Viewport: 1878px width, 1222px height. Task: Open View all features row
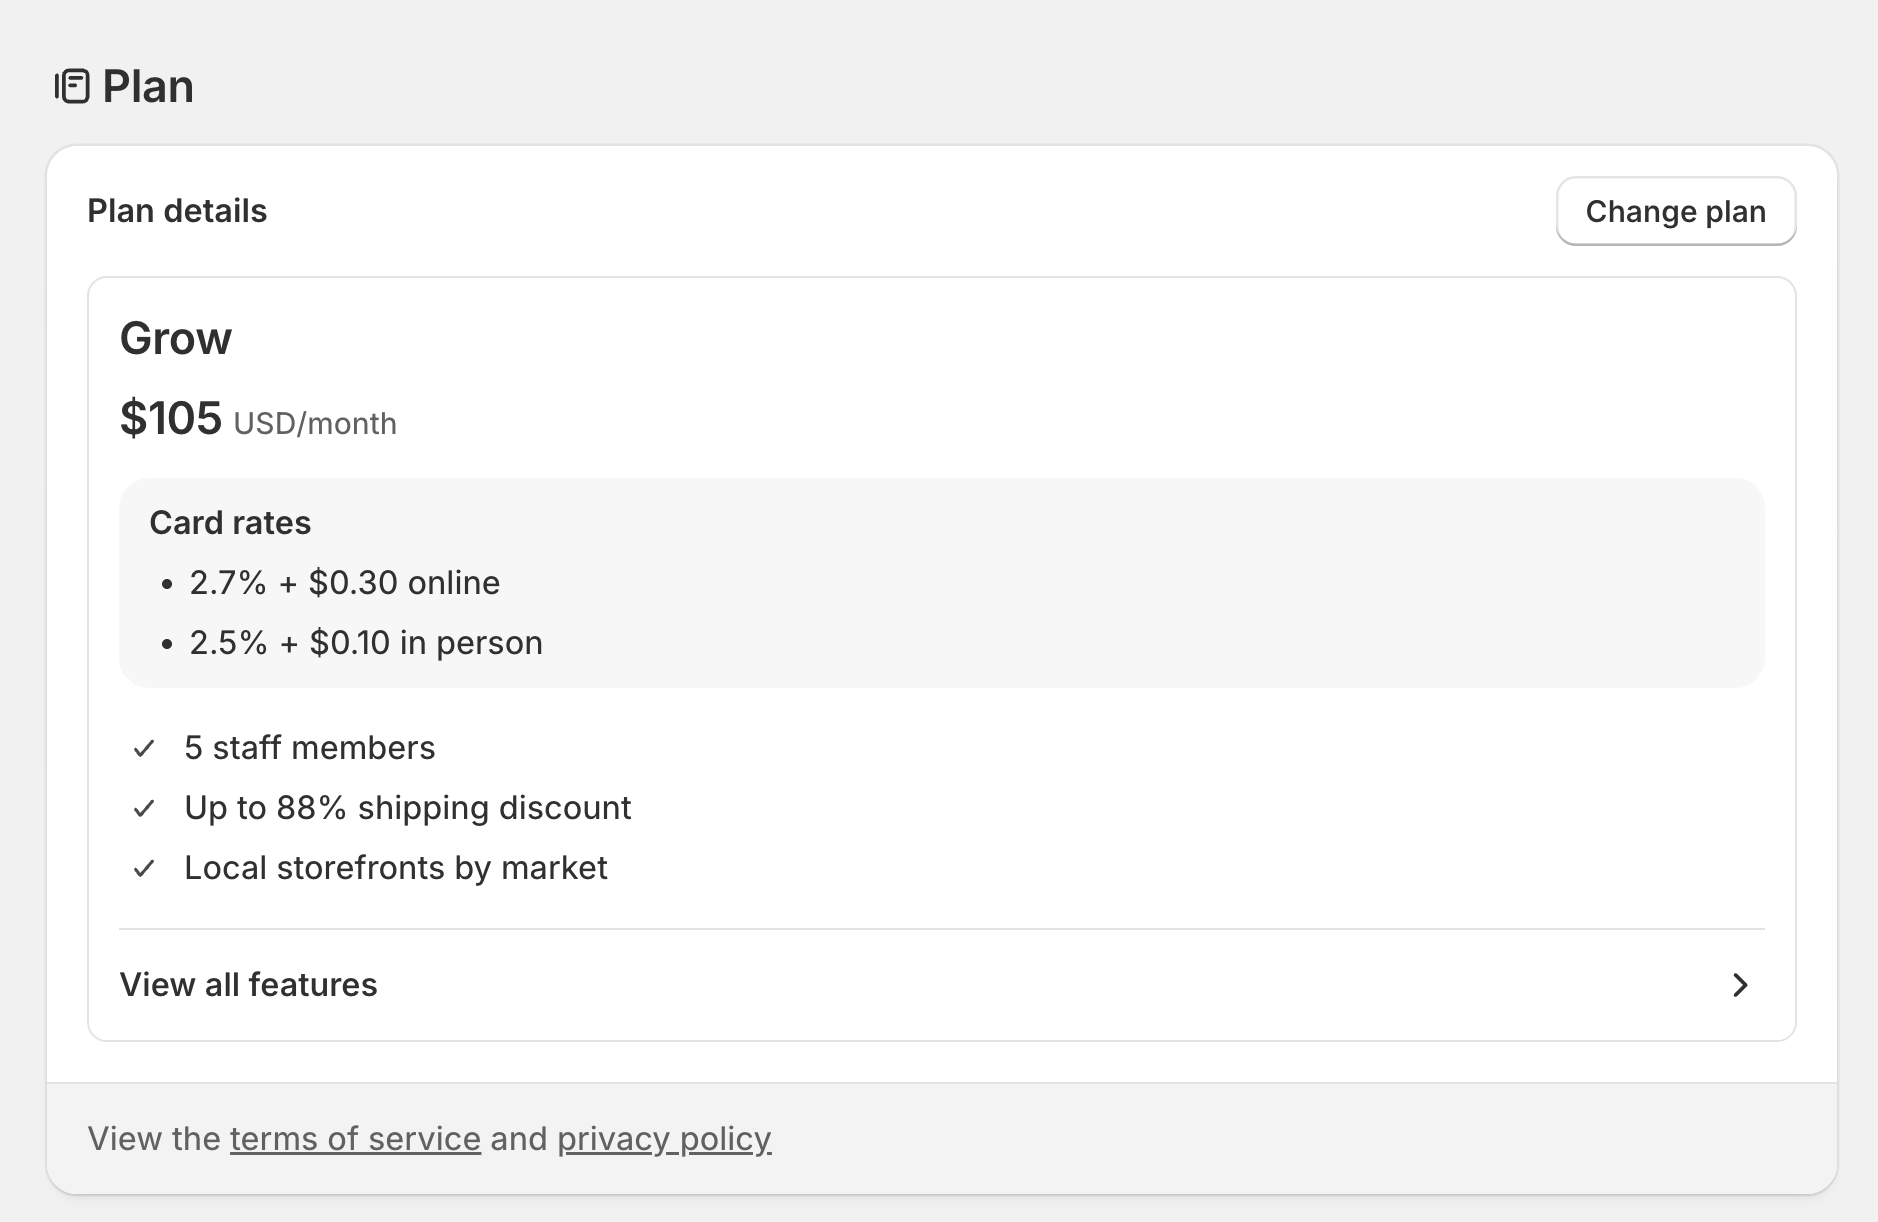(942, 985)
